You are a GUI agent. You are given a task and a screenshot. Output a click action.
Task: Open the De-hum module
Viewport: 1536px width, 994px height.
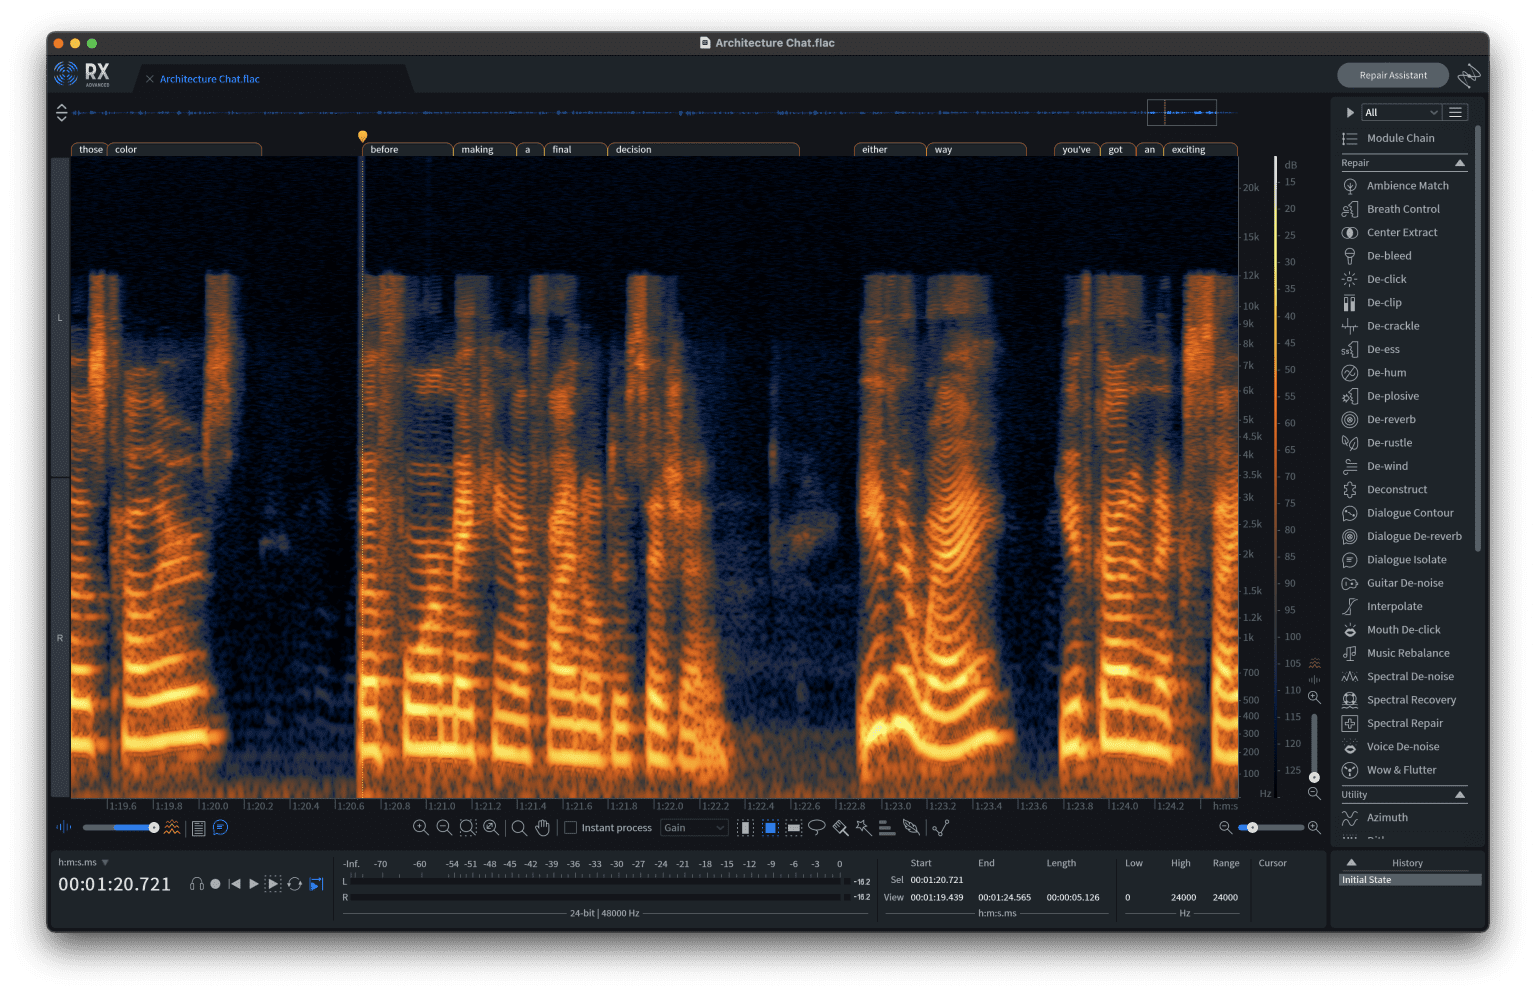1384,372
